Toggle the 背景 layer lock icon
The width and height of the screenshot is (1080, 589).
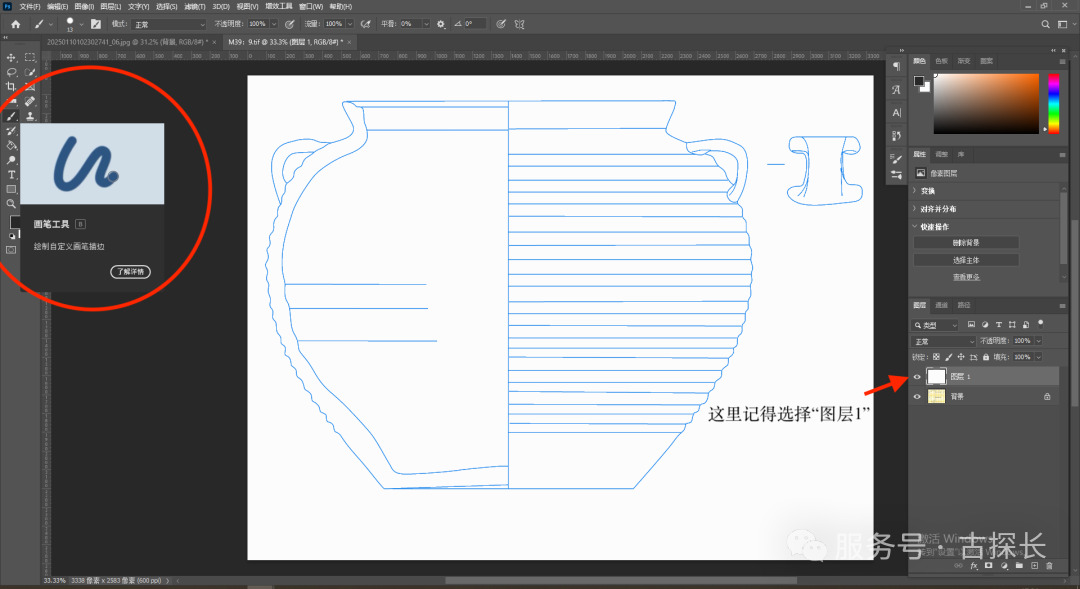click(1047, 397)
